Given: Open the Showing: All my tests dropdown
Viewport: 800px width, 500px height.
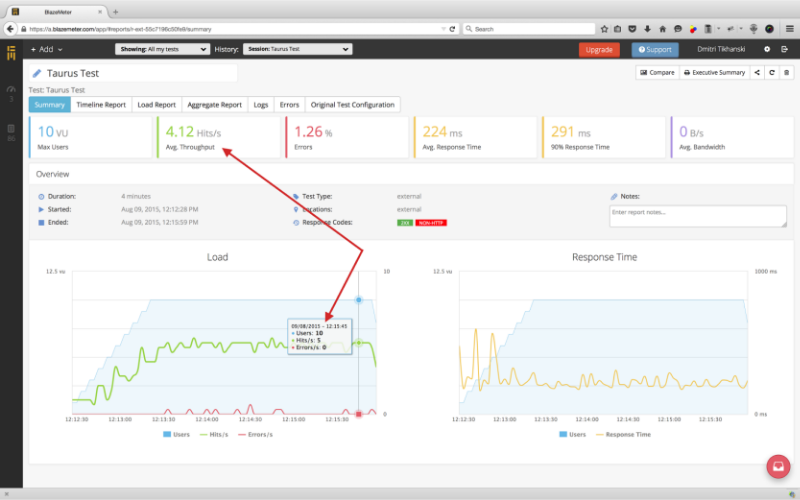Looking at the screenshot, I should click(162, 49).
